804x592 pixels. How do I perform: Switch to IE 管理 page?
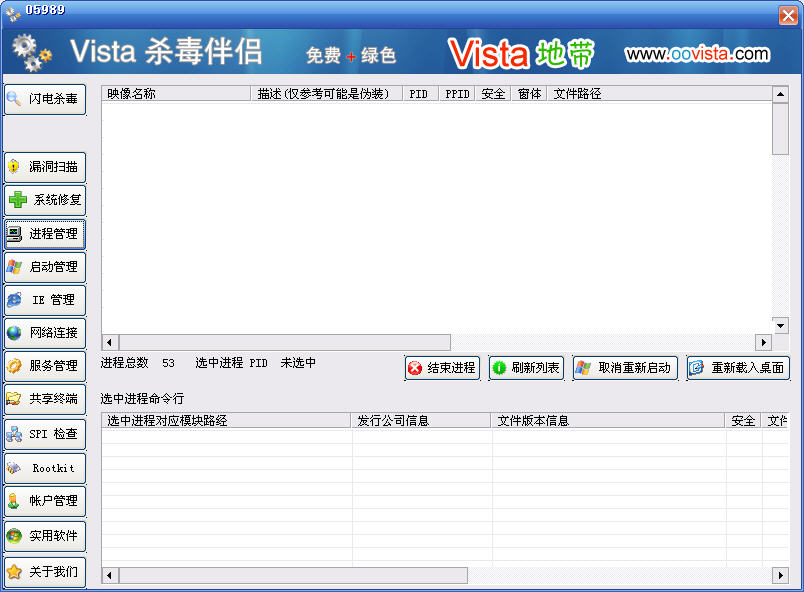pyautogui.click(x=45, y=300)
